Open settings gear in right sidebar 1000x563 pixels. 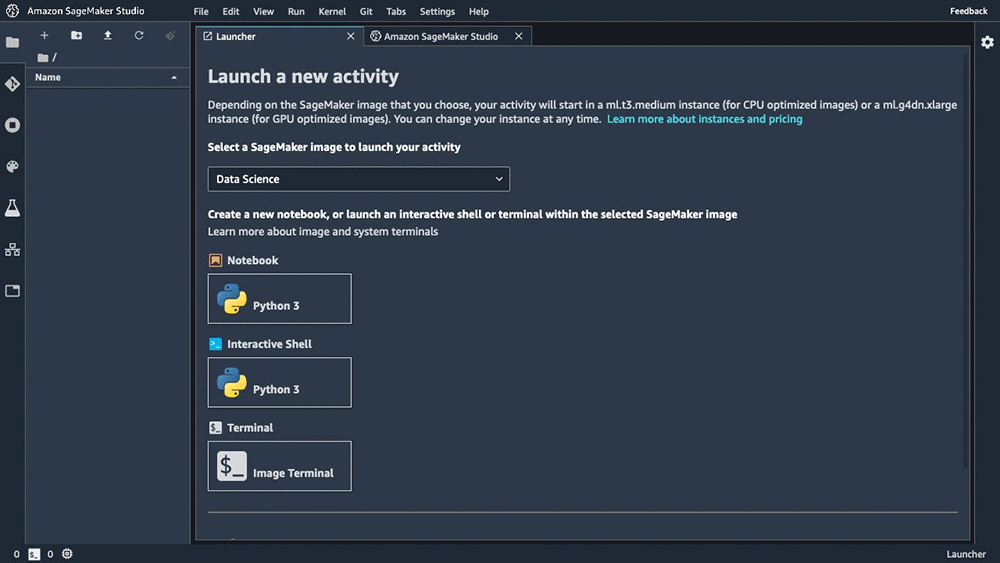tap(987, 42)
